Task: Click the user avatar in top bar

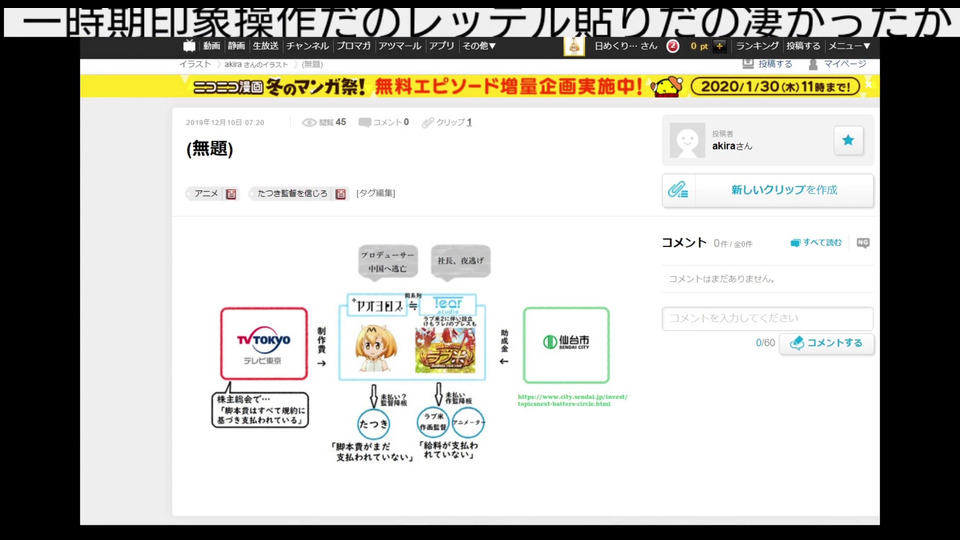Action: coord(574,47)
